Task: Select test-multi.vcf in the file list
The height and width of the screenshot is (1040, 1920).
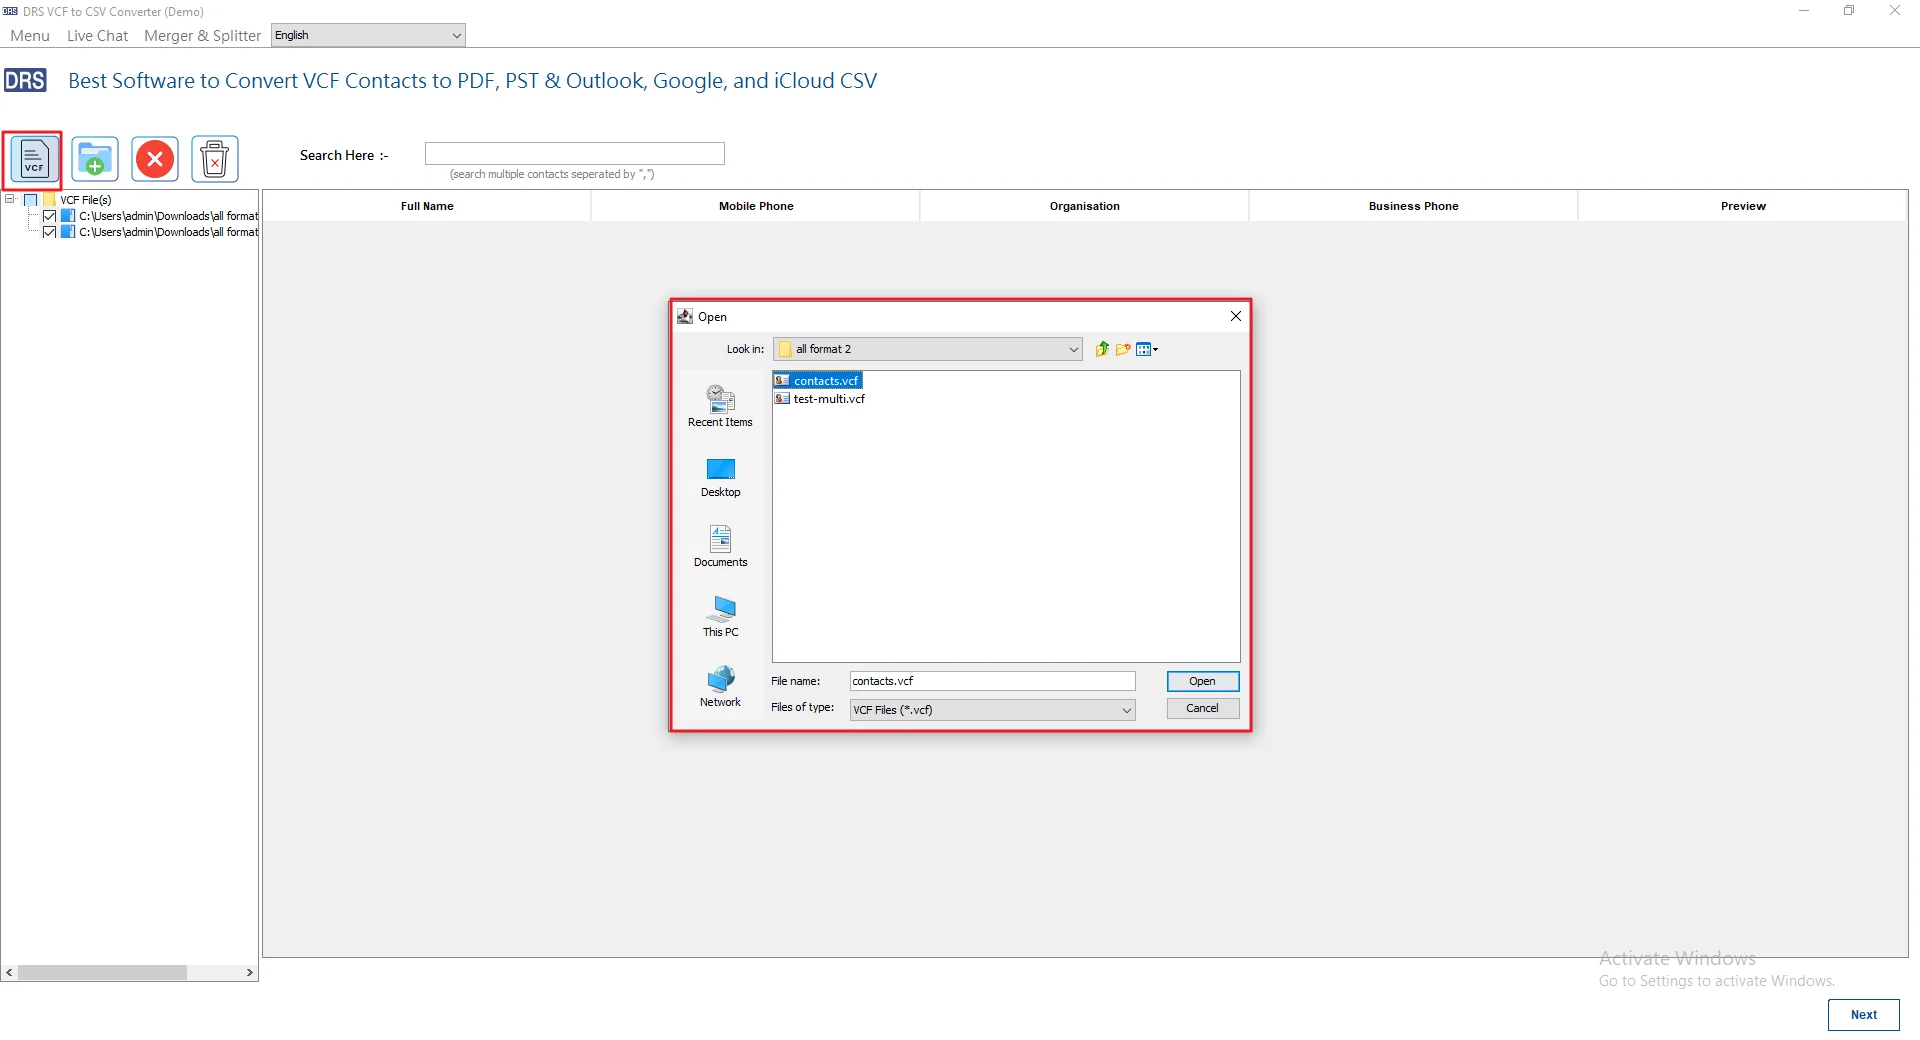Action: pyautogui.click(x=820, y=399)
